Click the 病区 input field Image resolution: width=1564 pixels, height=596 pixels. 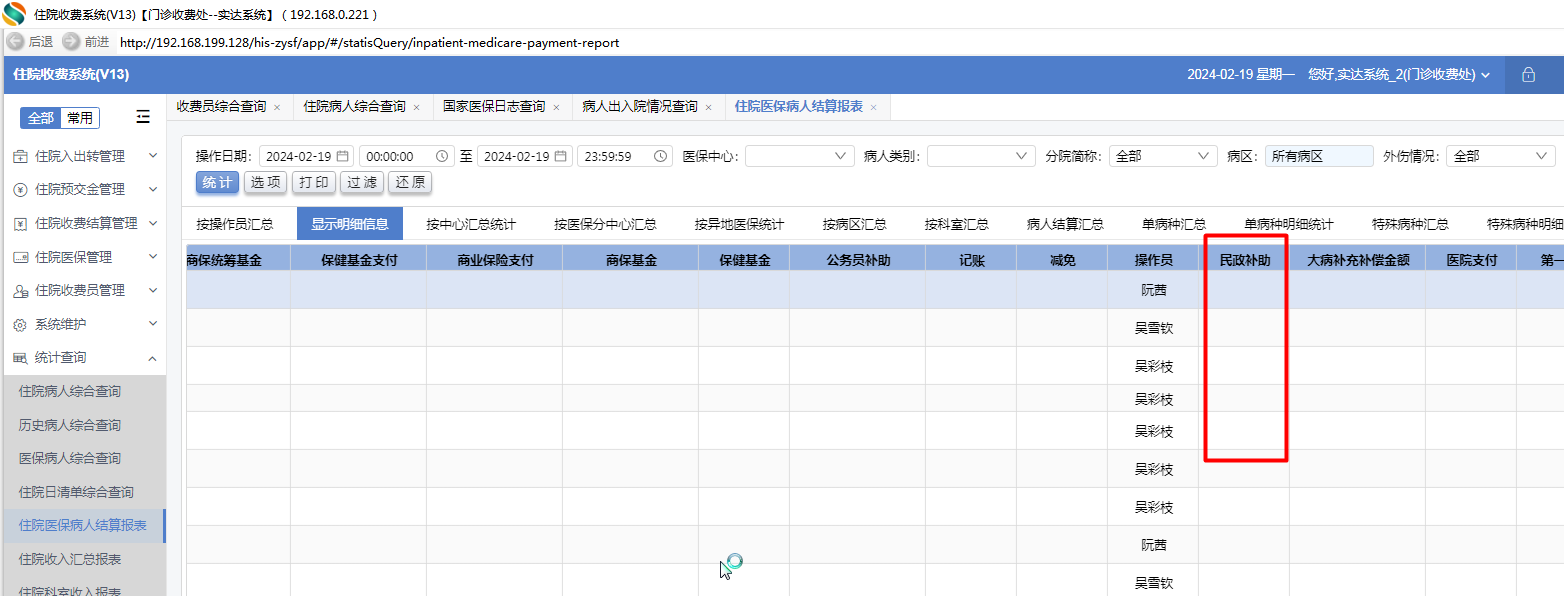pos(1319,156)
